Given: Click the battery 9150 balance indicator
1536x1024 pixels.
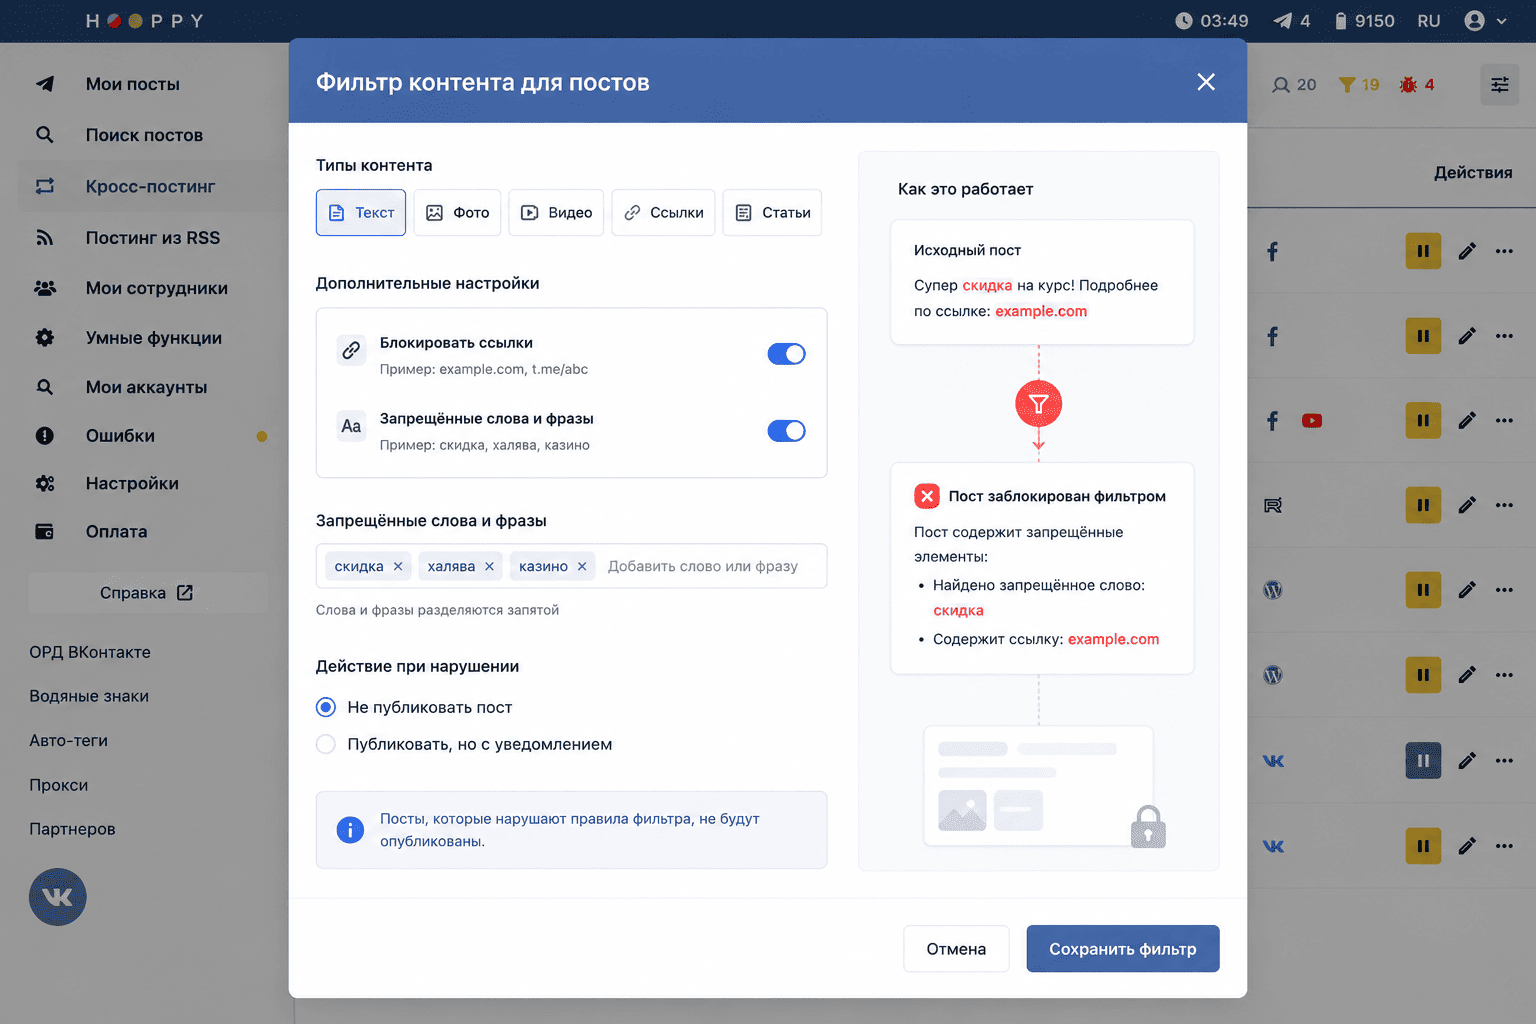Looking at the screenshot, I should [1365, 21].
